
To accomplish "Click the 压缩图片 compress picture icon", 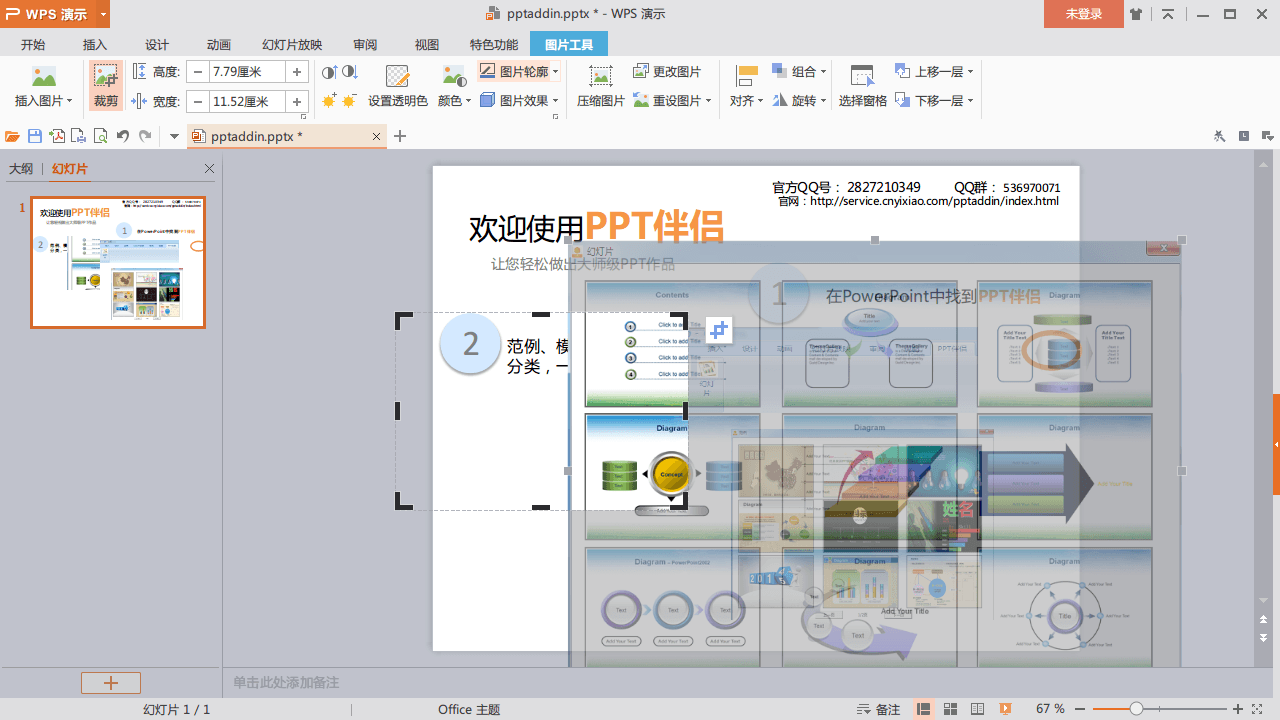I will click(x=600, y=86).
